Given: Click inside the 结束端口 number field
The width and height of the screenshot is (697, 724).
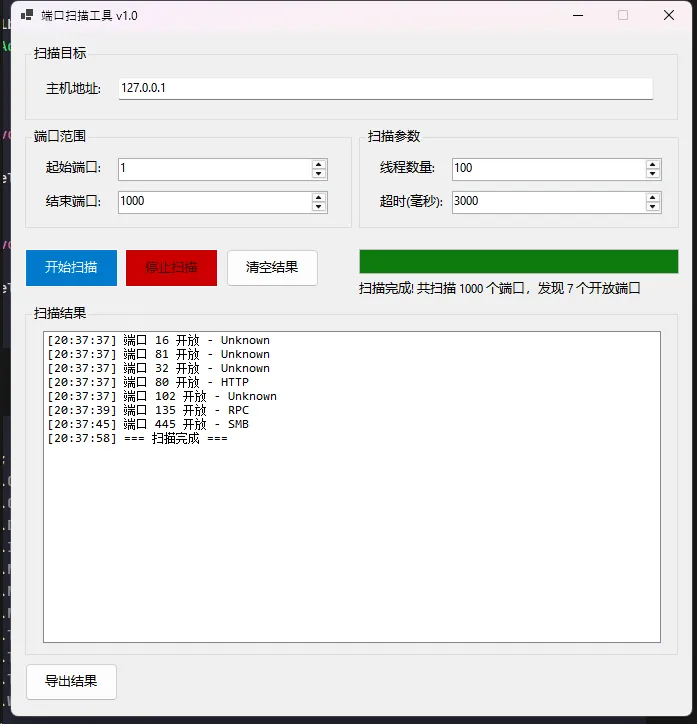Looking at the screenshot, I should point(213,201).
